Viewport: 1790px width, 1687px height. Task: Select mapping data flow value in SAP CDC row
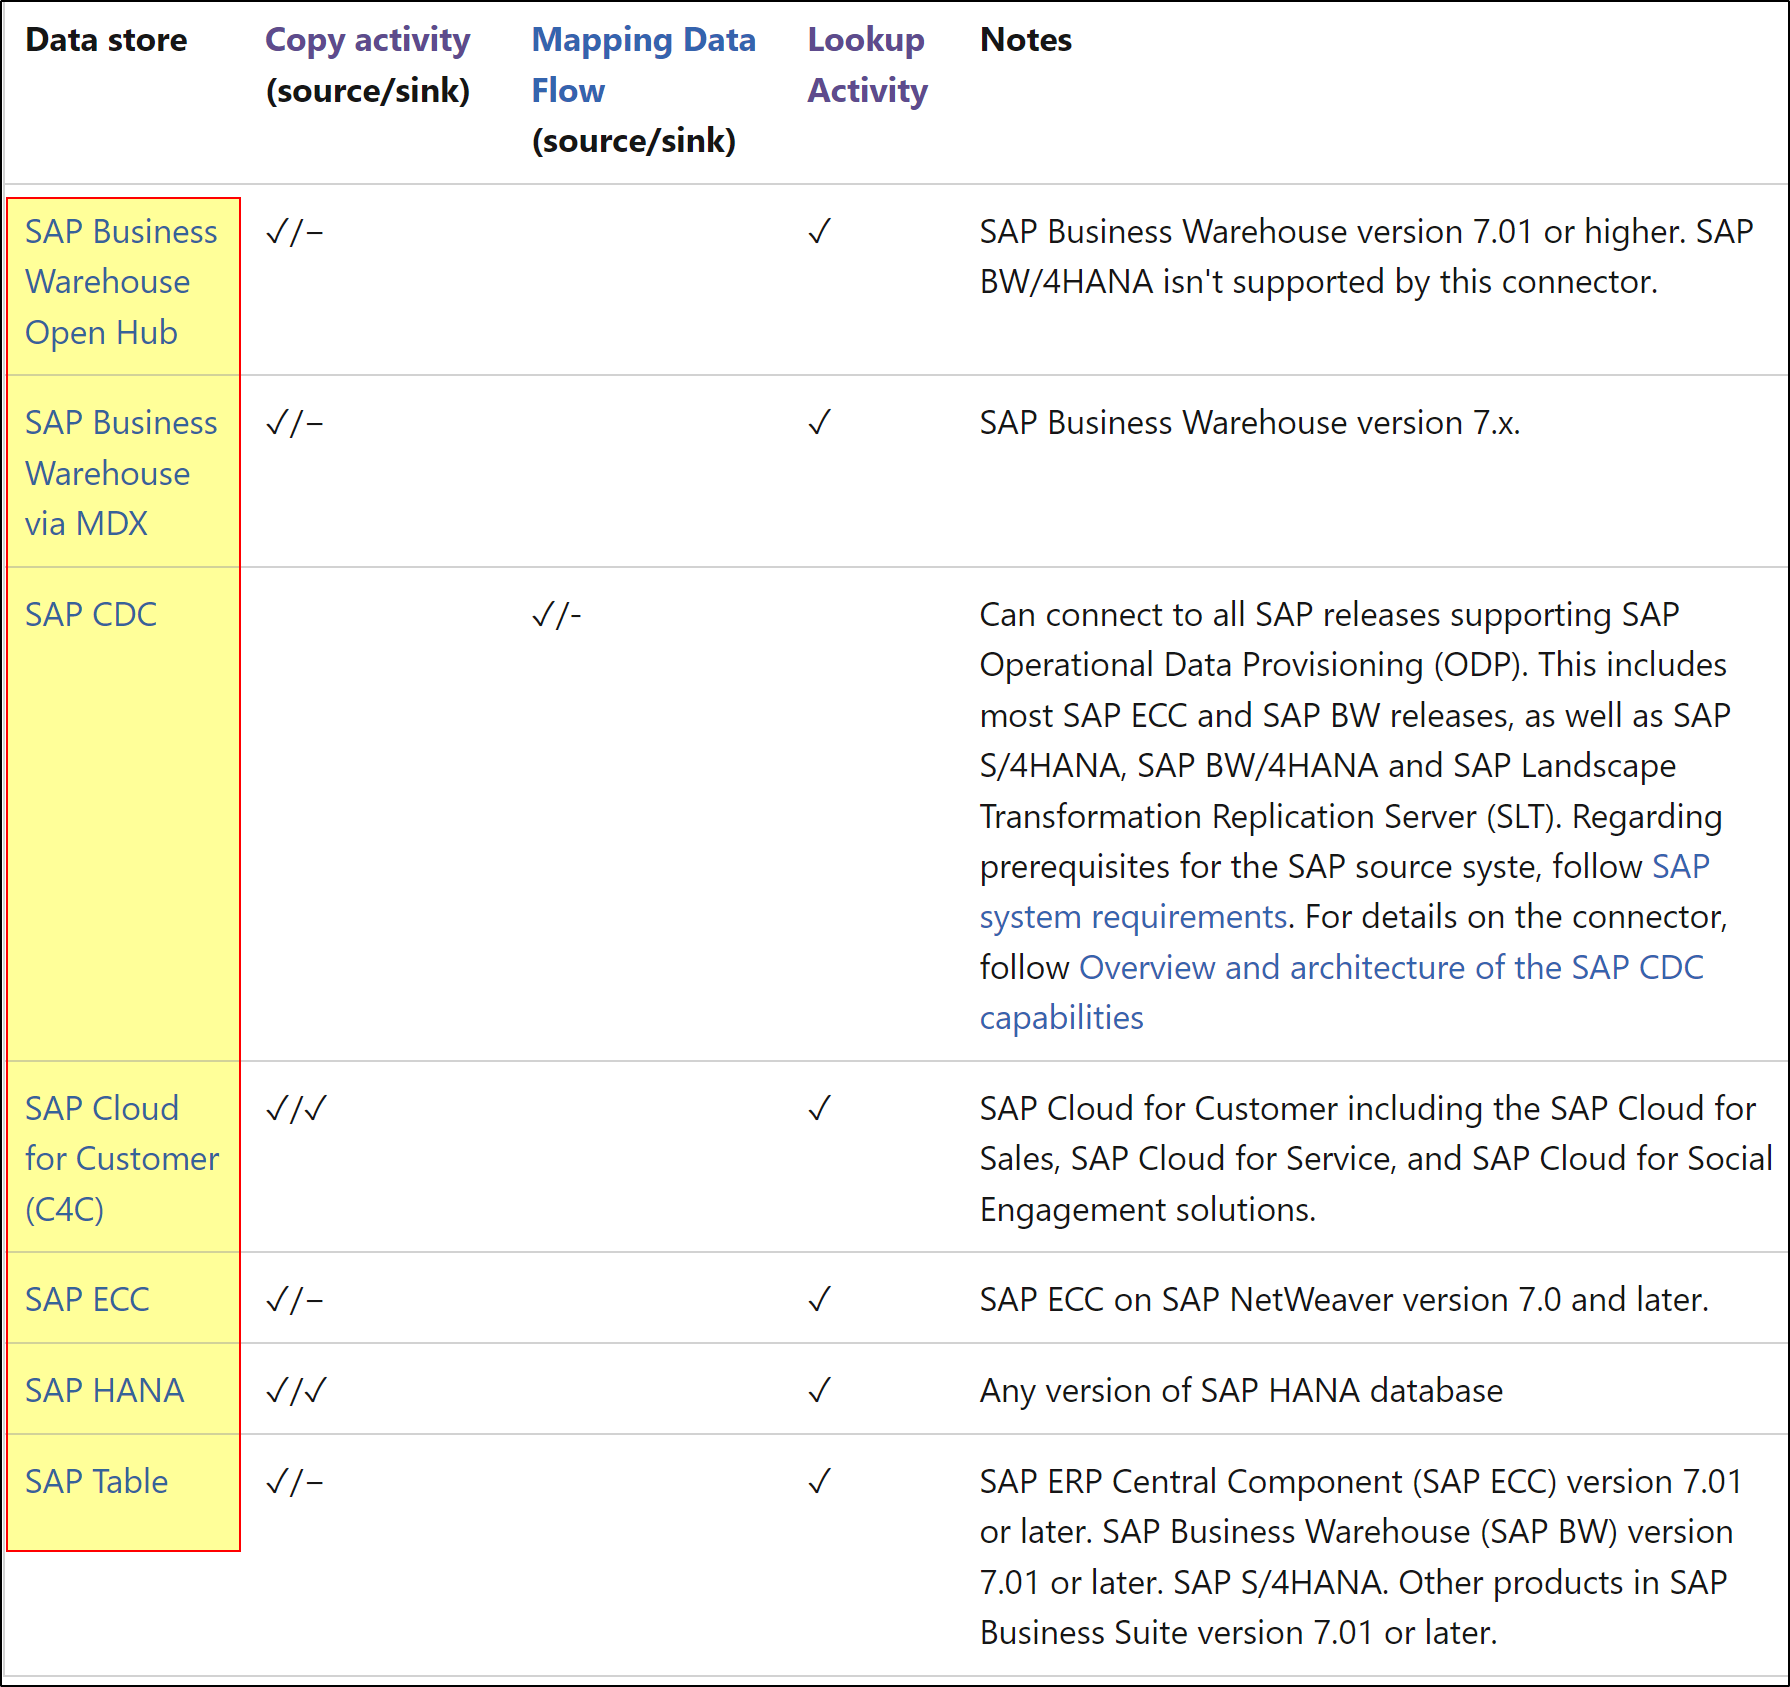[x=556, y=614]
